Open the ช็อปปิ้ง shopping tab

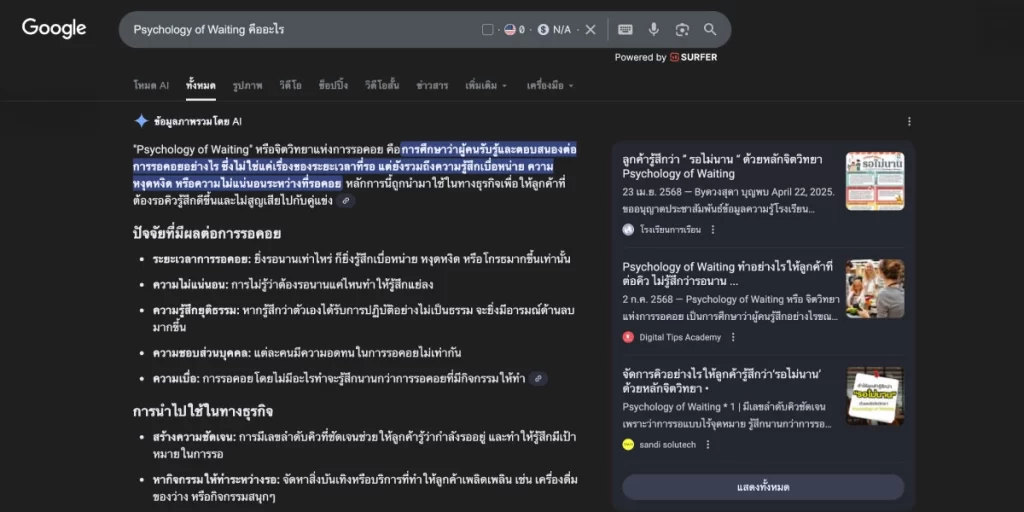point(333,86)
